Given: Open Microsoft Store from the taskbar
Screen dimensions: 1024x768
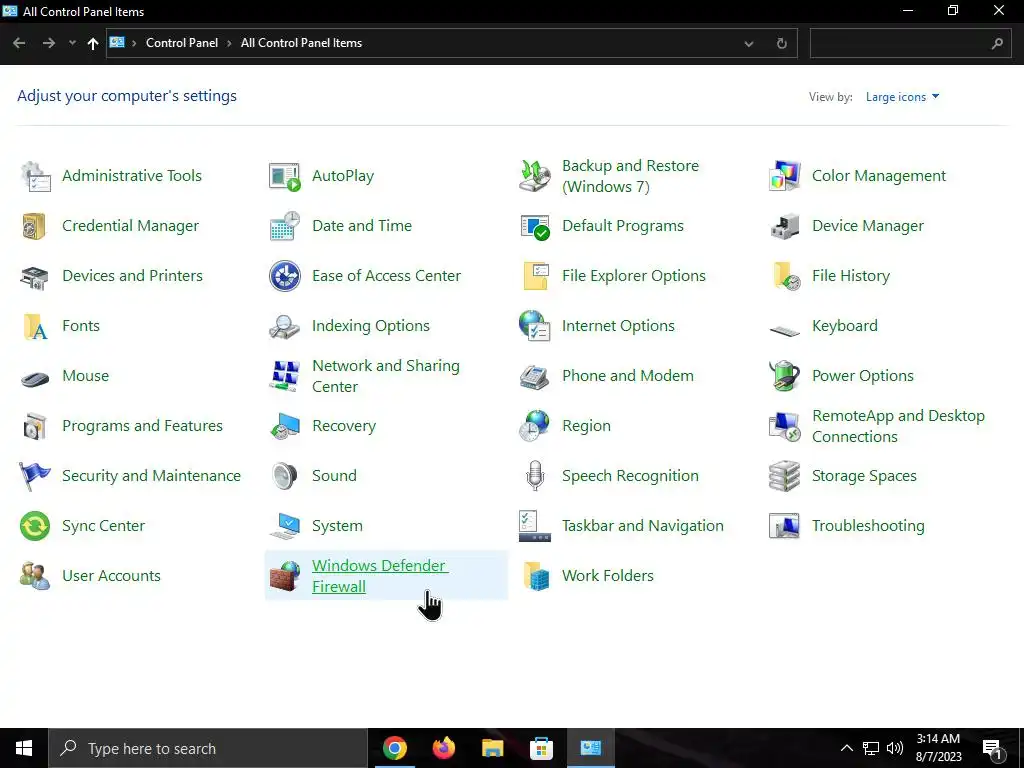Looking at the screenshot, I should pyautogui.click(x=541, y=748).
